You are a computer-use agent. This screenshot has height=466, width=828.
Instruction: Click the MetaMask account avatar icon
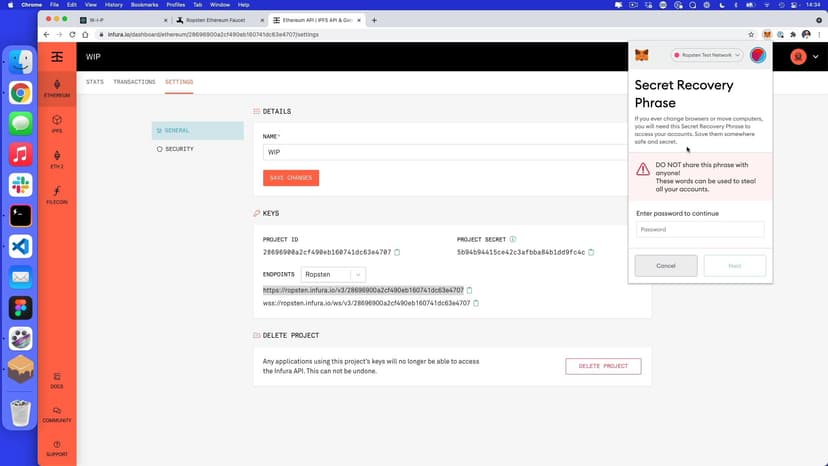(758, 55)
